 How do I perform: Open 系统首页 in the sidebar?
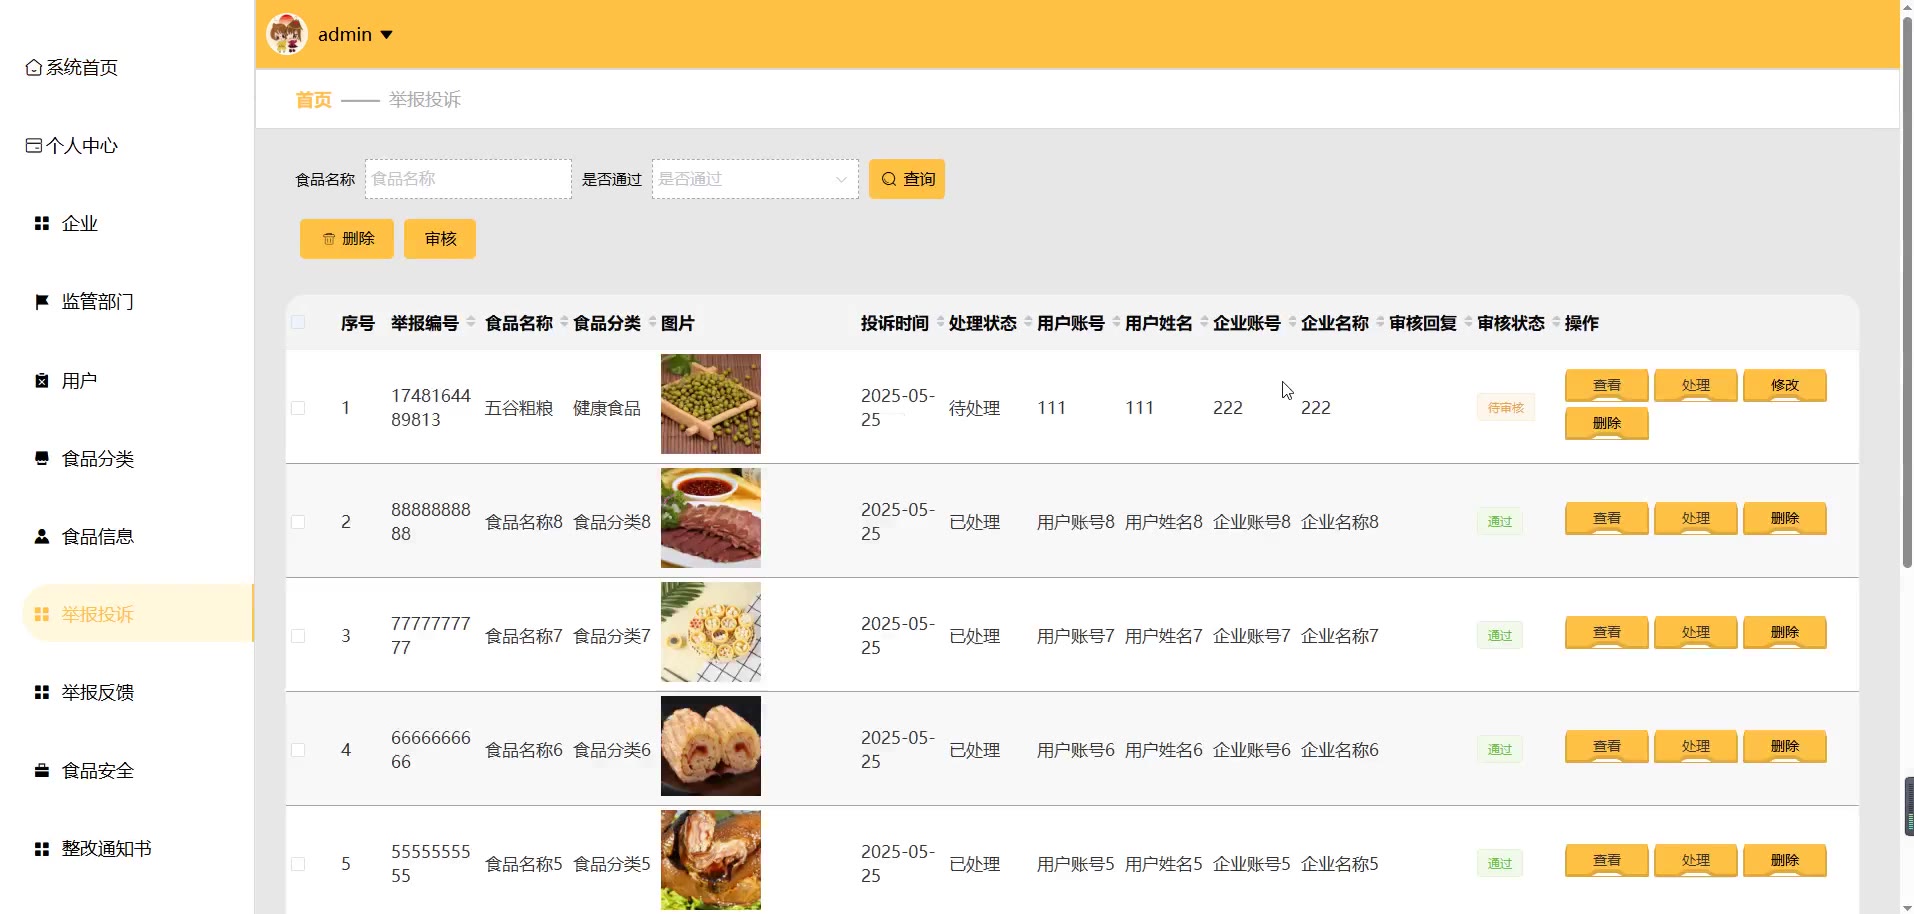click(82, 68)
